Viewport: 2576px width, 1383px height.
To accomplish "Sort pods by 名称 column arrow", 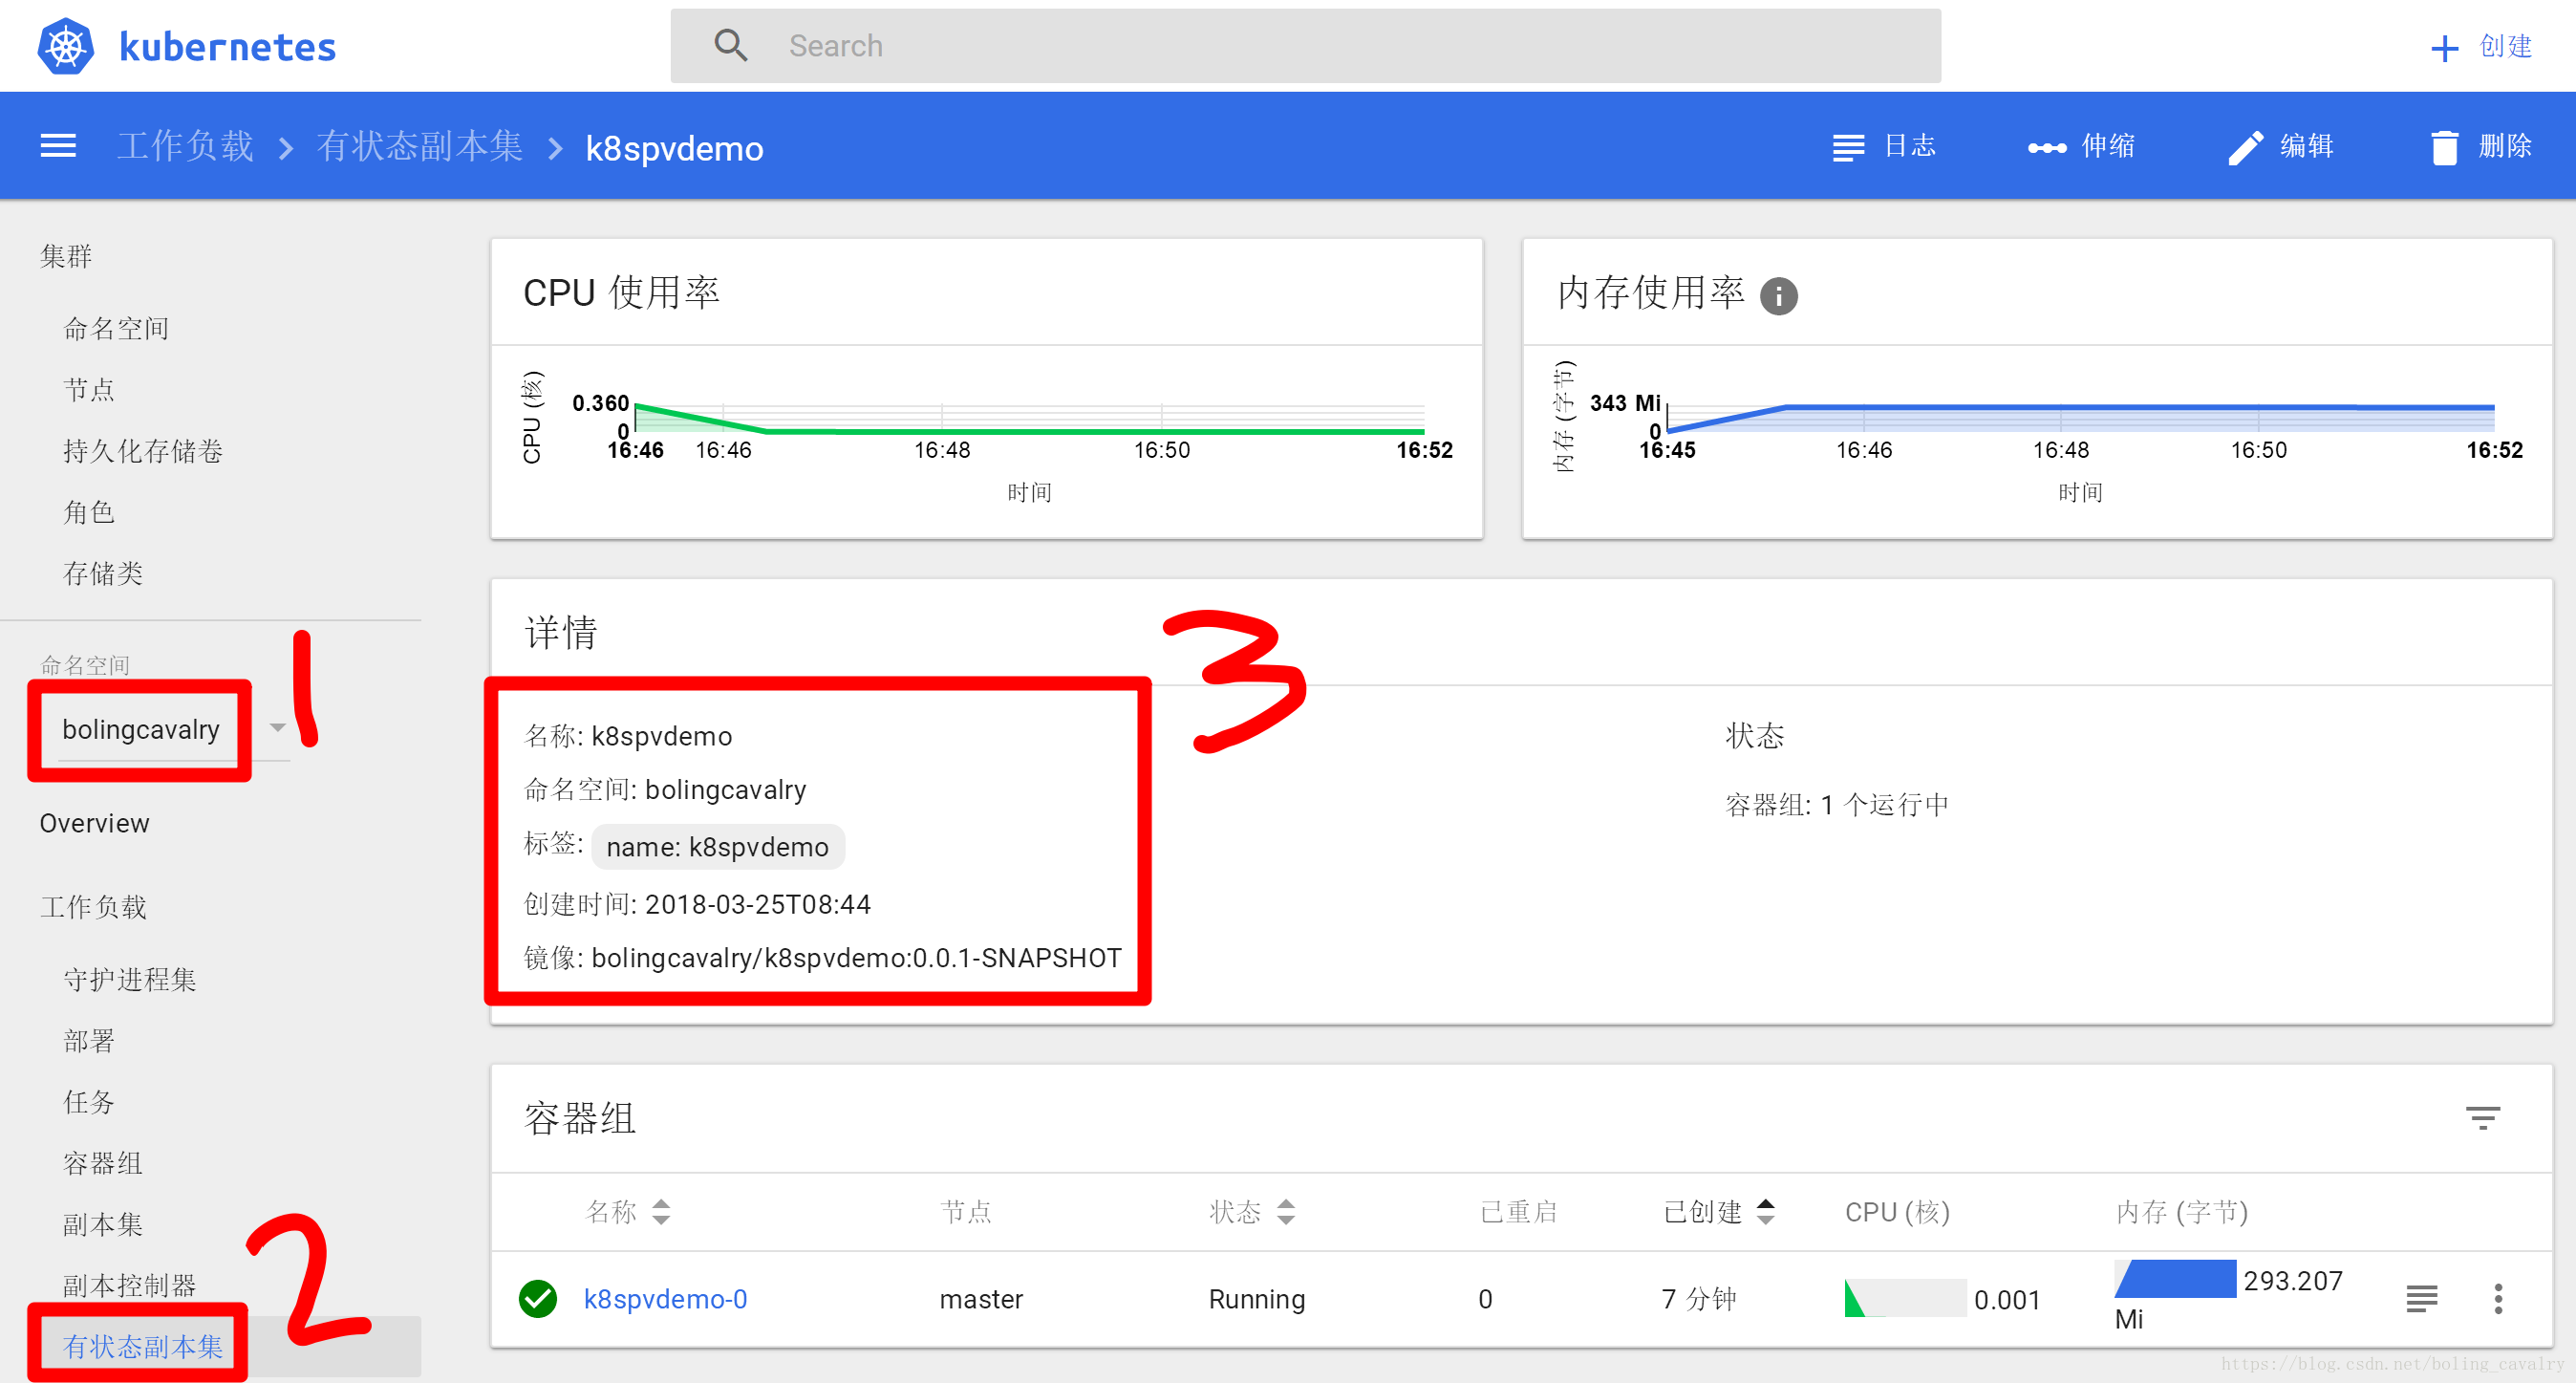I will [x=661, y=1212].
